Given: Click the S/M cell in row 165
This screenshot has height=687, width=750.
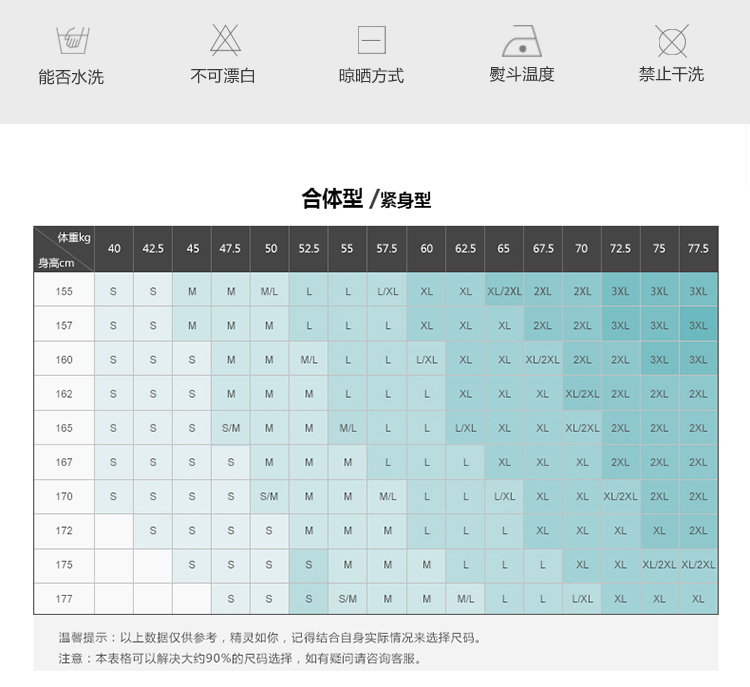Looking at the screenshot, I should 231,428.
